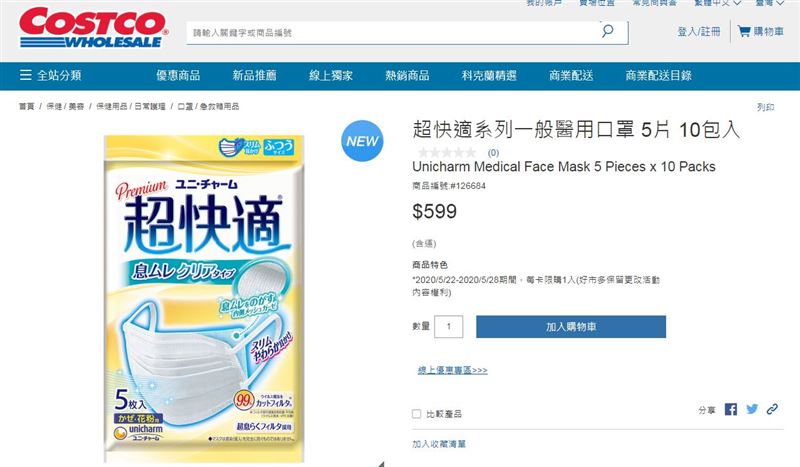Click the search magnifier icon
Viewport: 800px width, 467px height.
click(607, 31)
